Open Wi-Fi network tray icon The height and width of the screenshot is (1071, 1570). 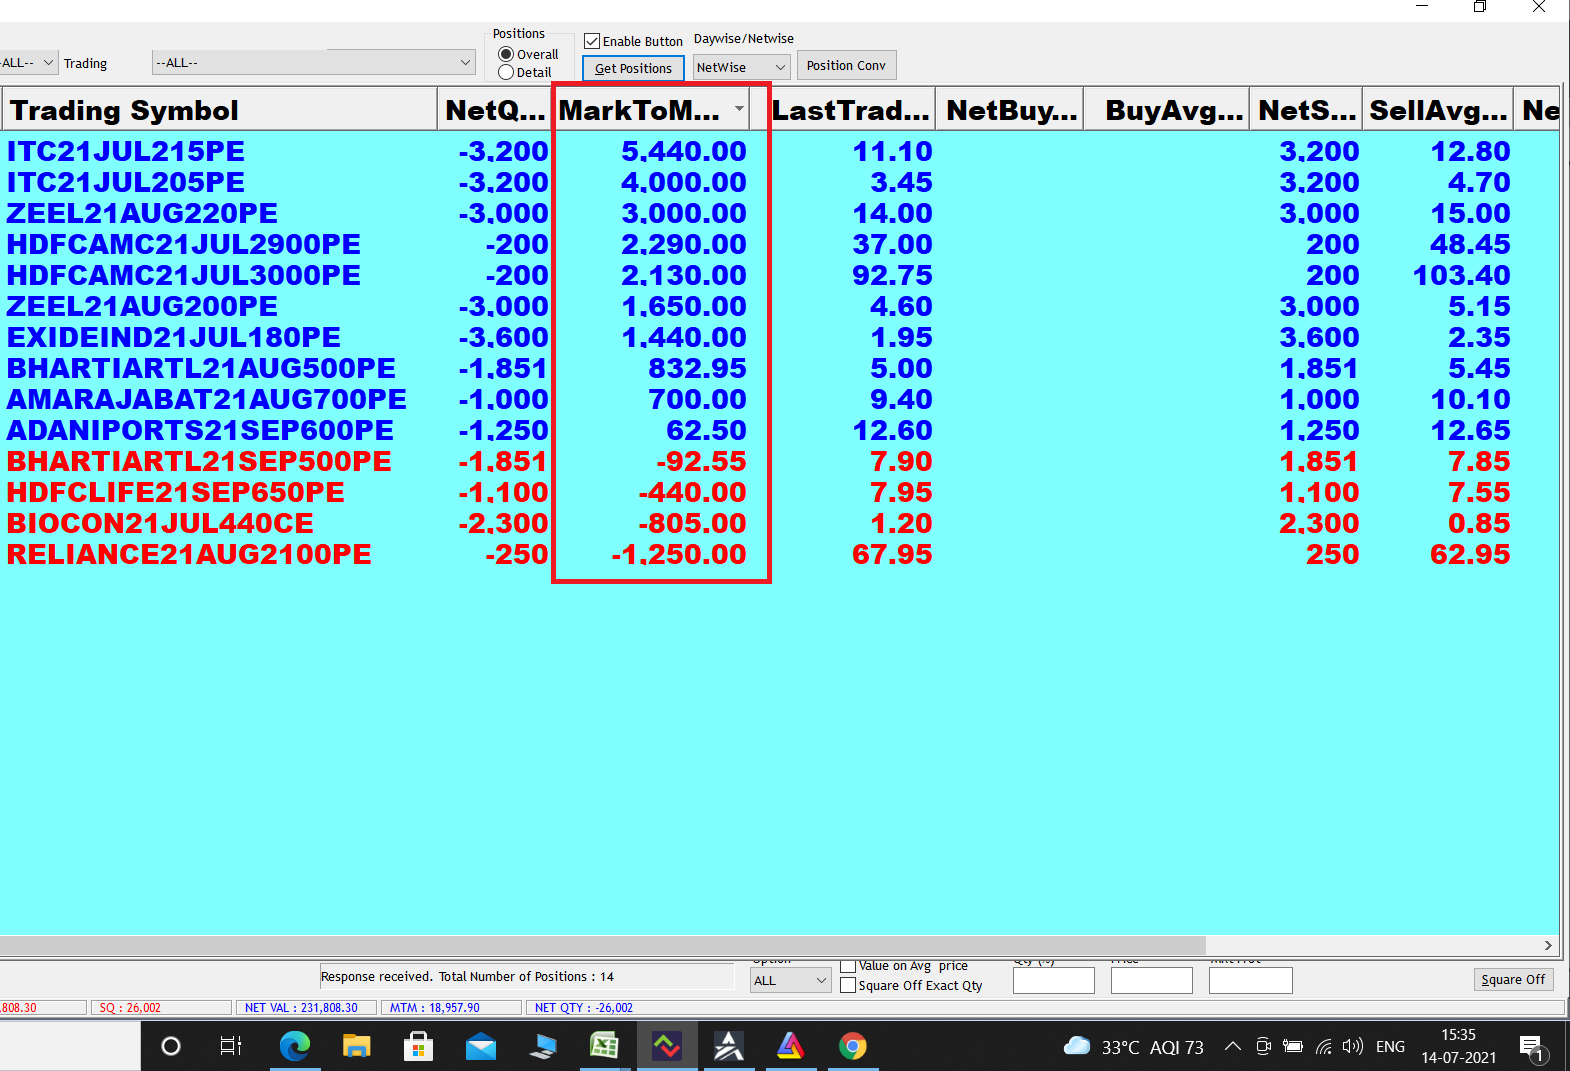1324,1047
